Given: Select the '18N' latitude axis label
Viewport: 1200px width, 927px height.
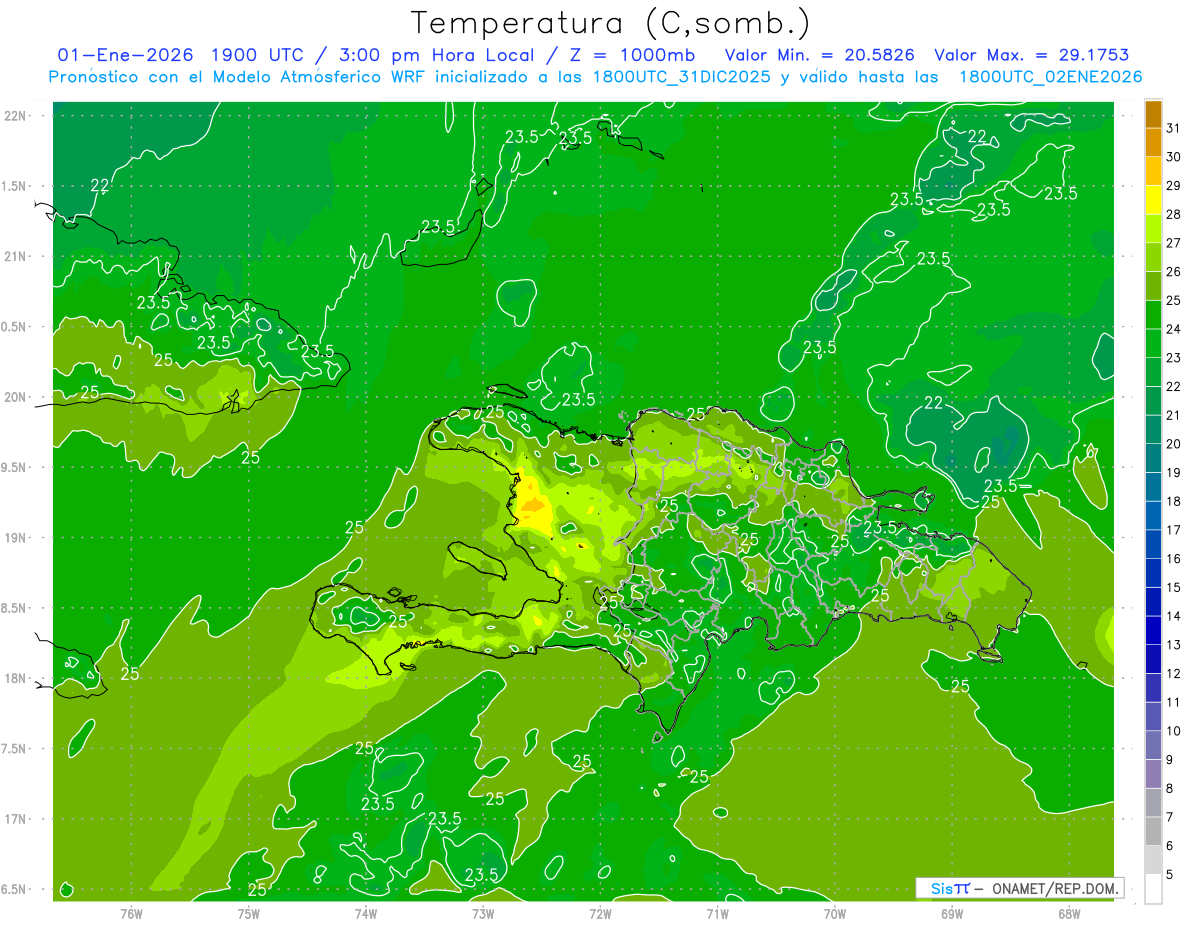Looking at the screenshot, I should 15,679.
